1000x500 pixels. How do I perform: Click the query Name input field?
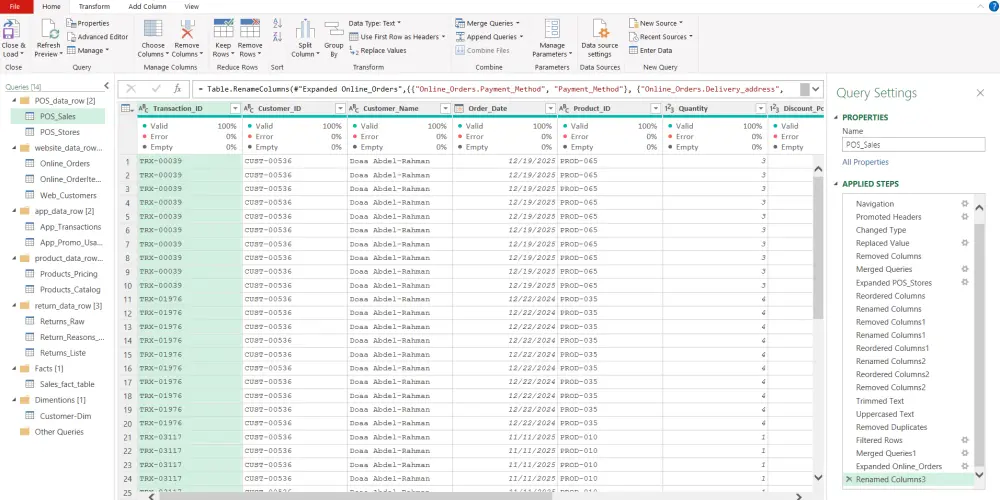tap(913, 145)
